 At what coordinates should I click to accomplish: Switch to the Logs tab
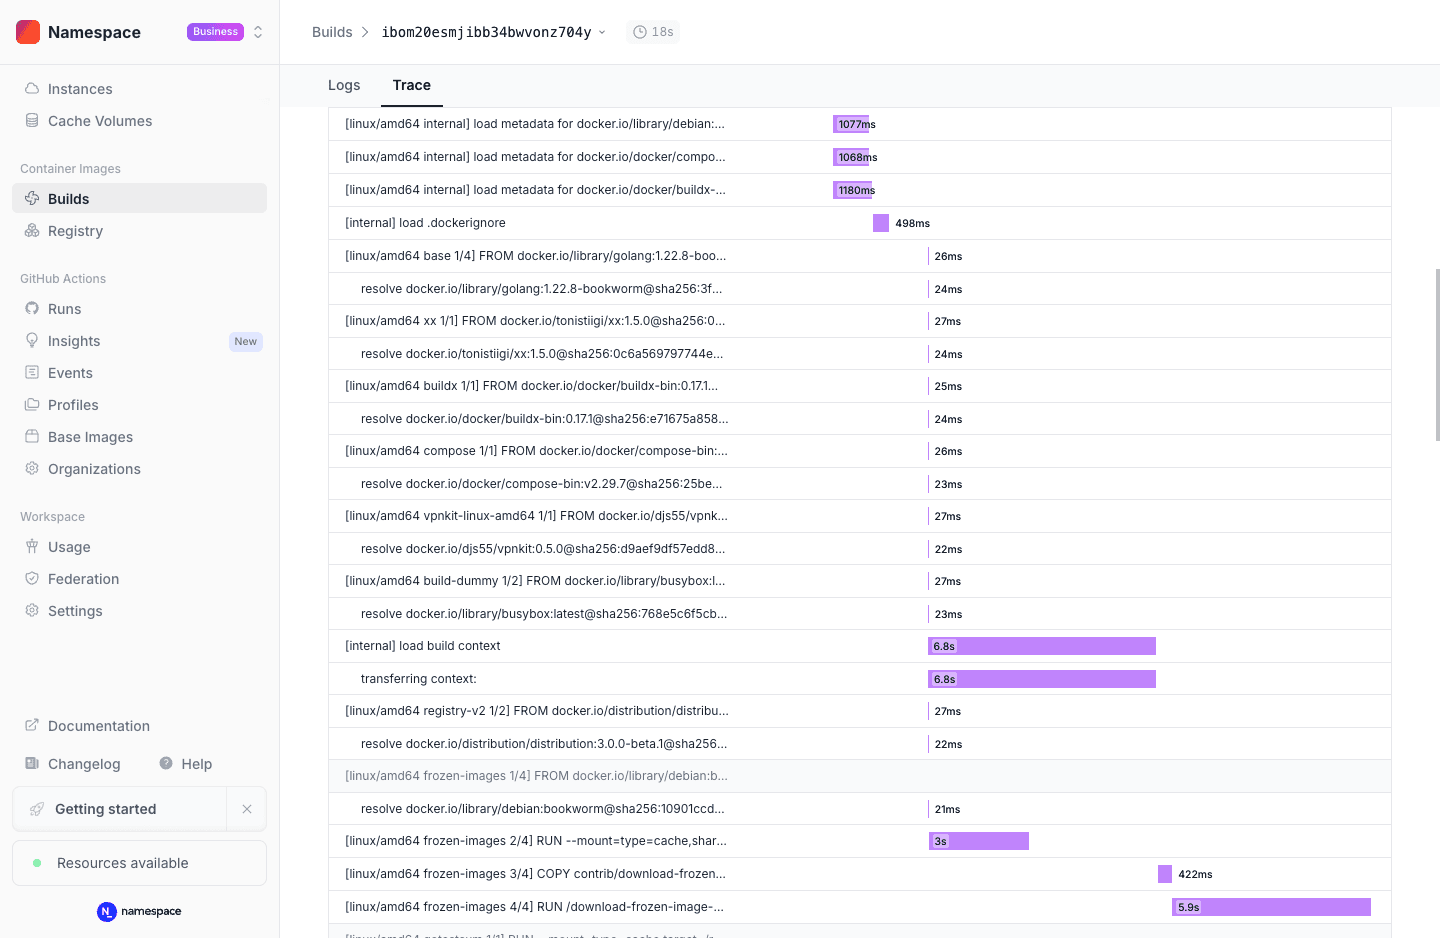coord(344,85)
